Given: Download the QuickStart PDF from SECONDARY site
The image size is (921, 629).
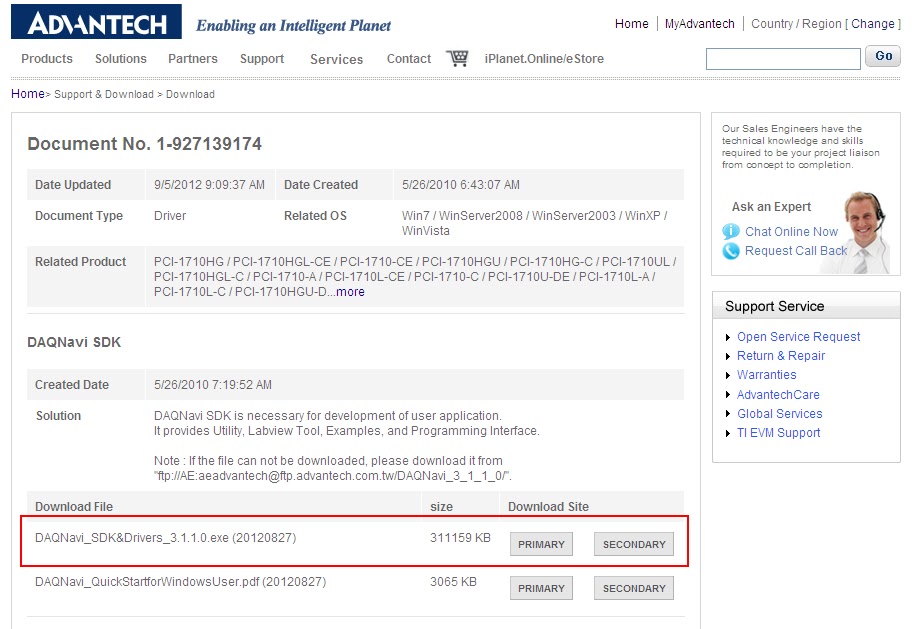Looking at the screenshot, I should (x=633, y=588).
